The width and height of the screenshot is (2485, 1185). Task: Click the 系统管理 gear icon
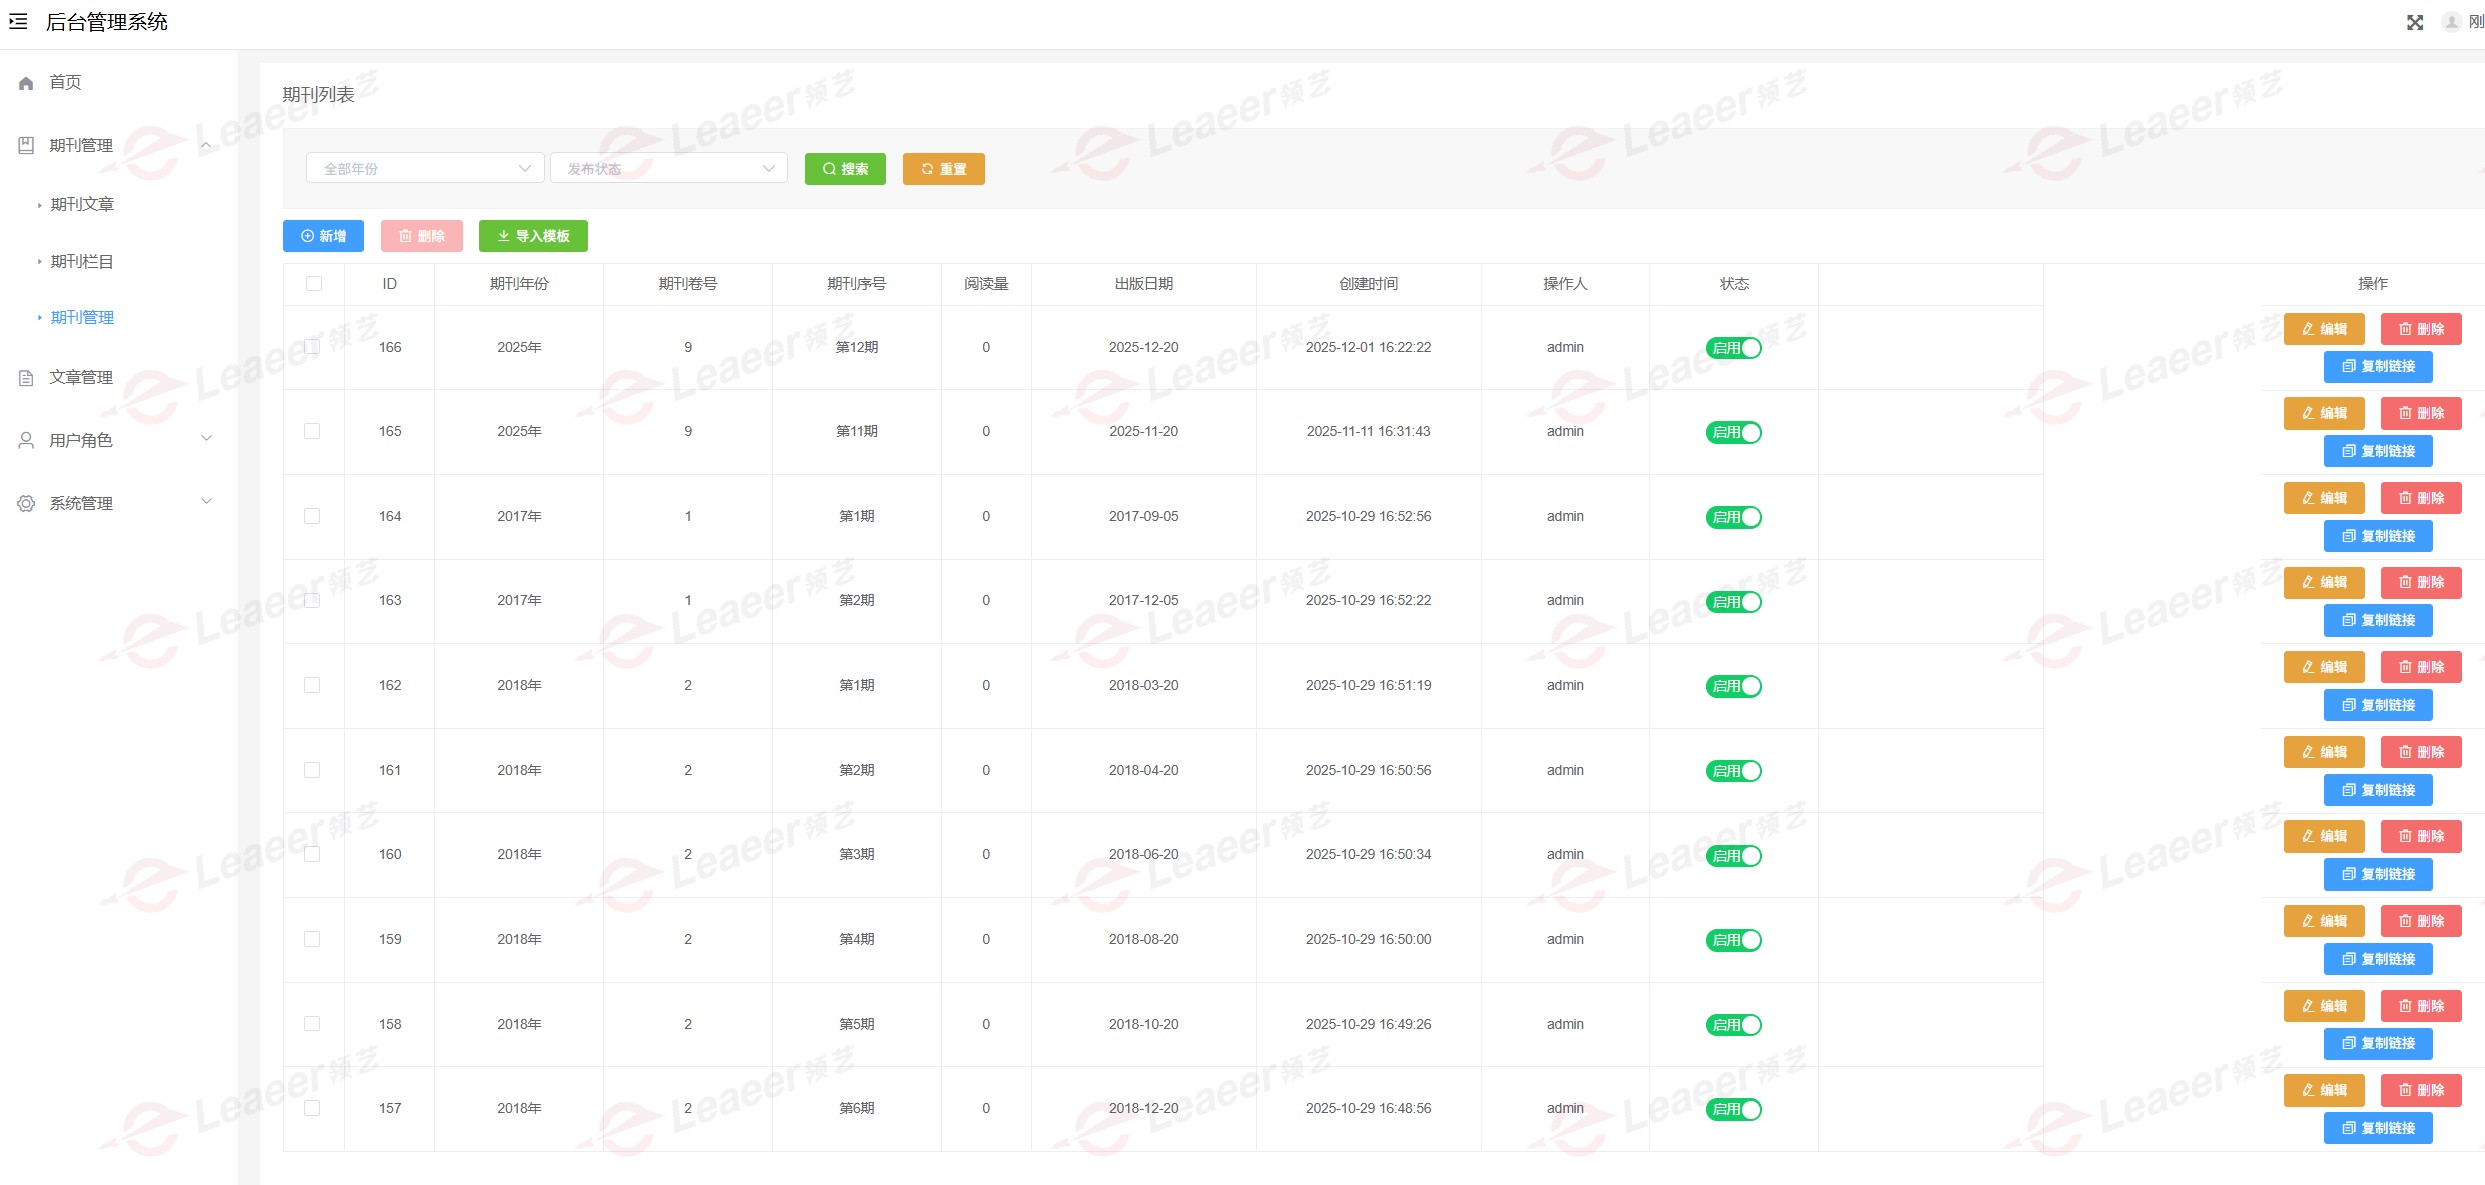27,504
